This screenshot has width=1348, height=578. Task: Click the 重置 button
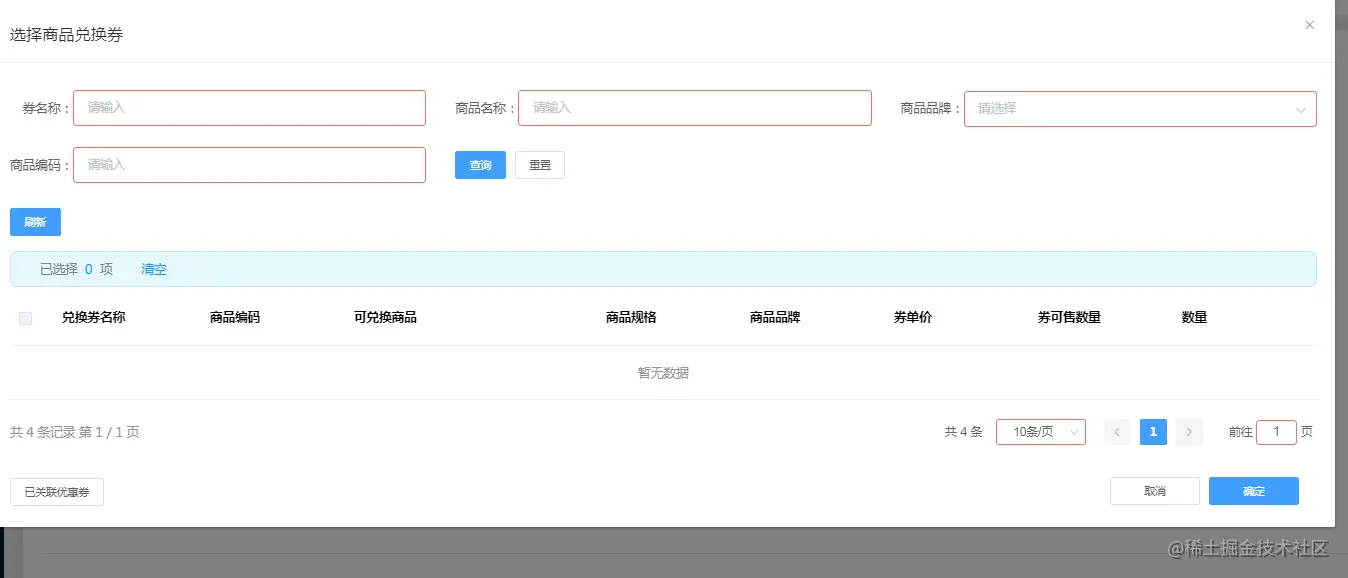540,165
